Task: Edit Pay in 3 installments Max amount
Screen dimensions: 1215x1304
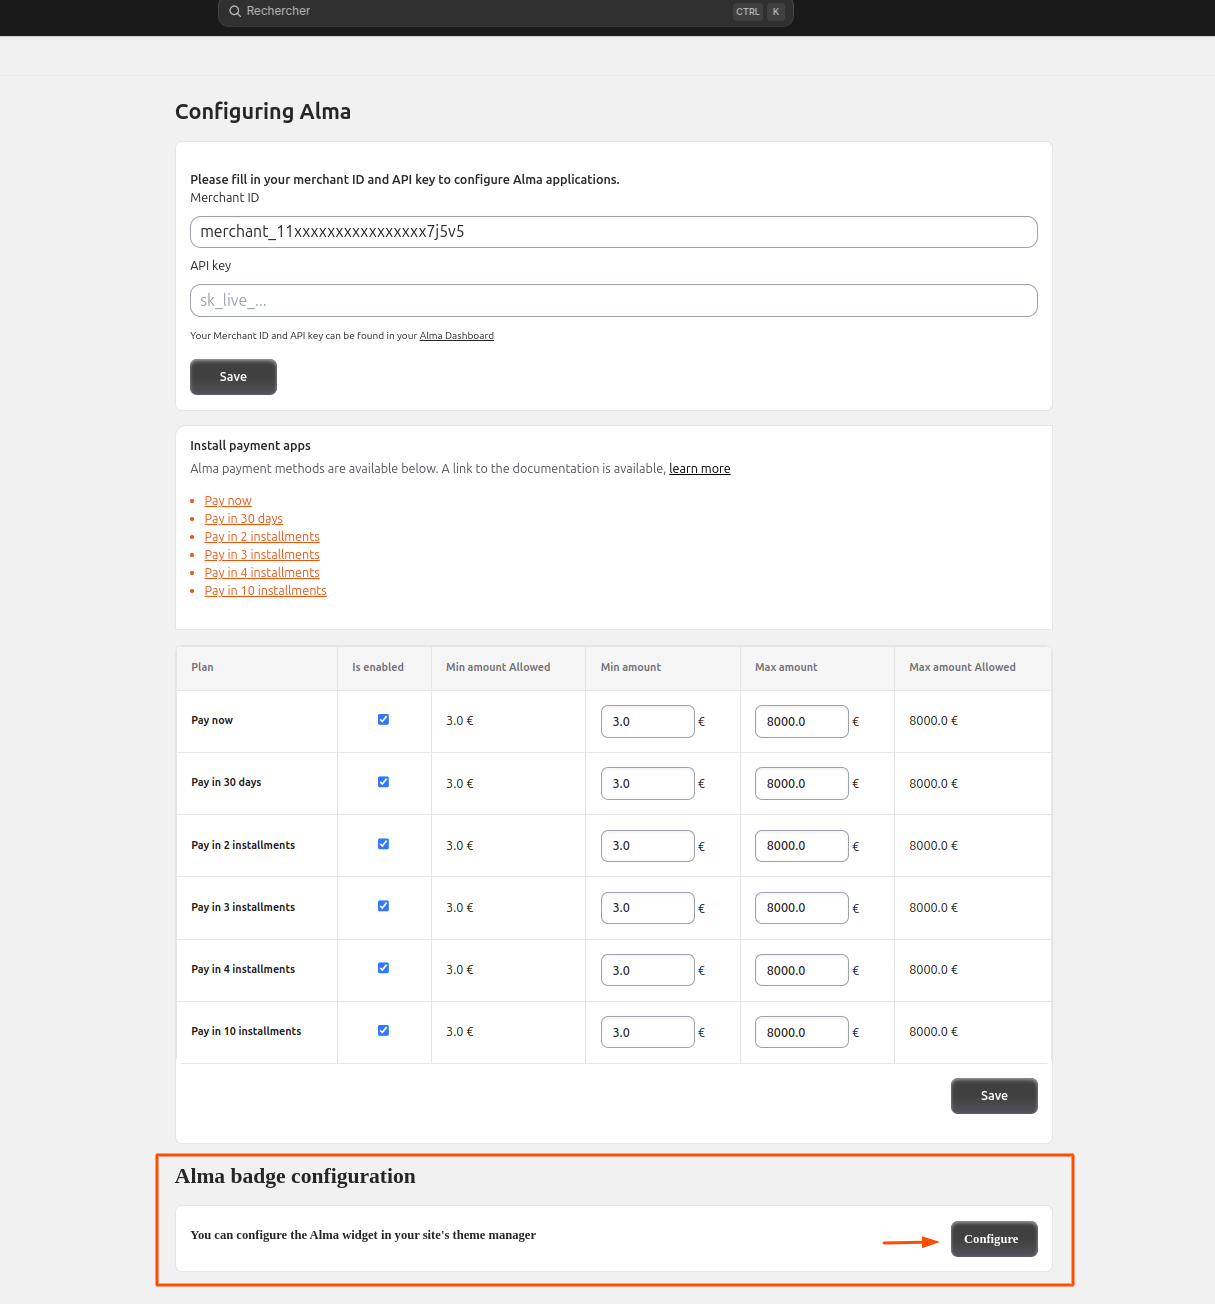Action: 802,908
